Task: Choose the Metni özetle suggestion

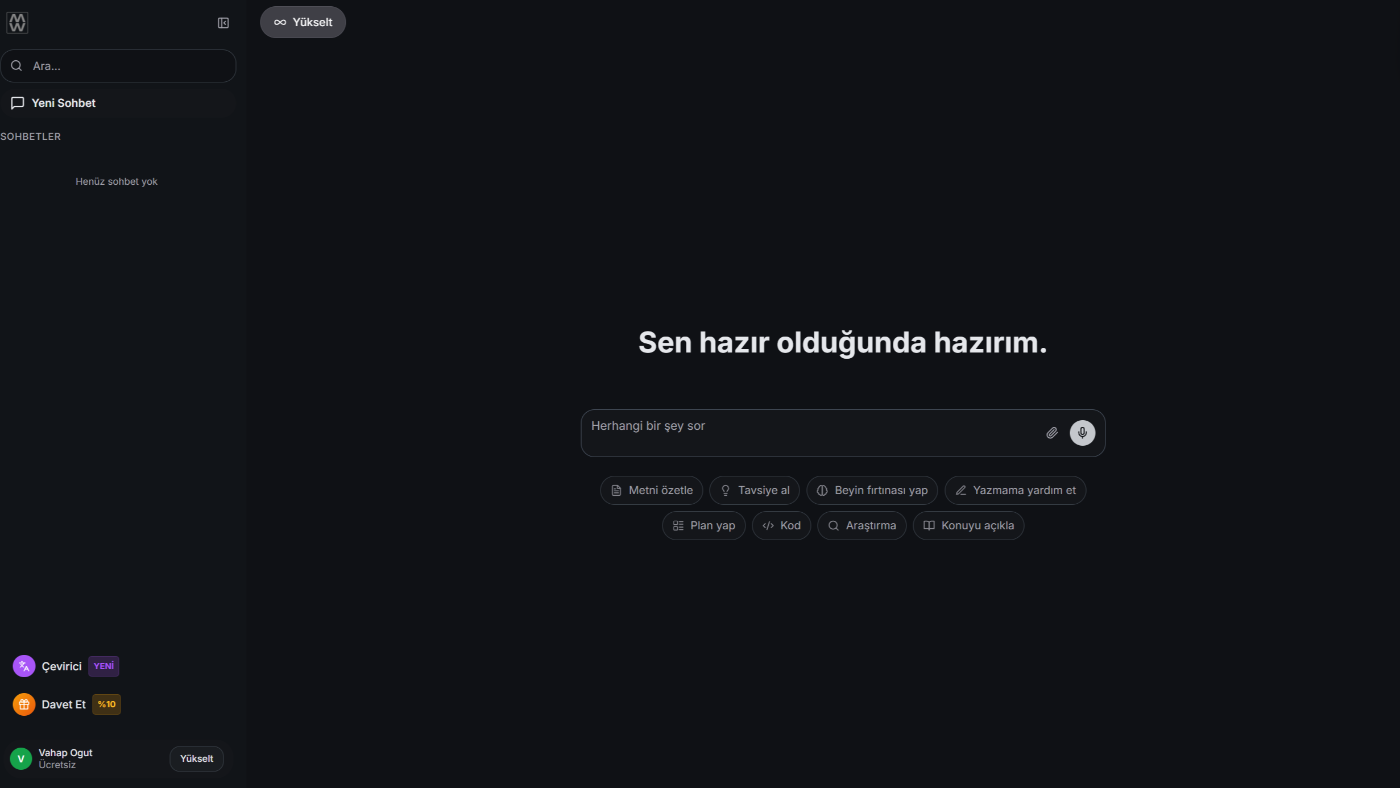Action: 651,490
